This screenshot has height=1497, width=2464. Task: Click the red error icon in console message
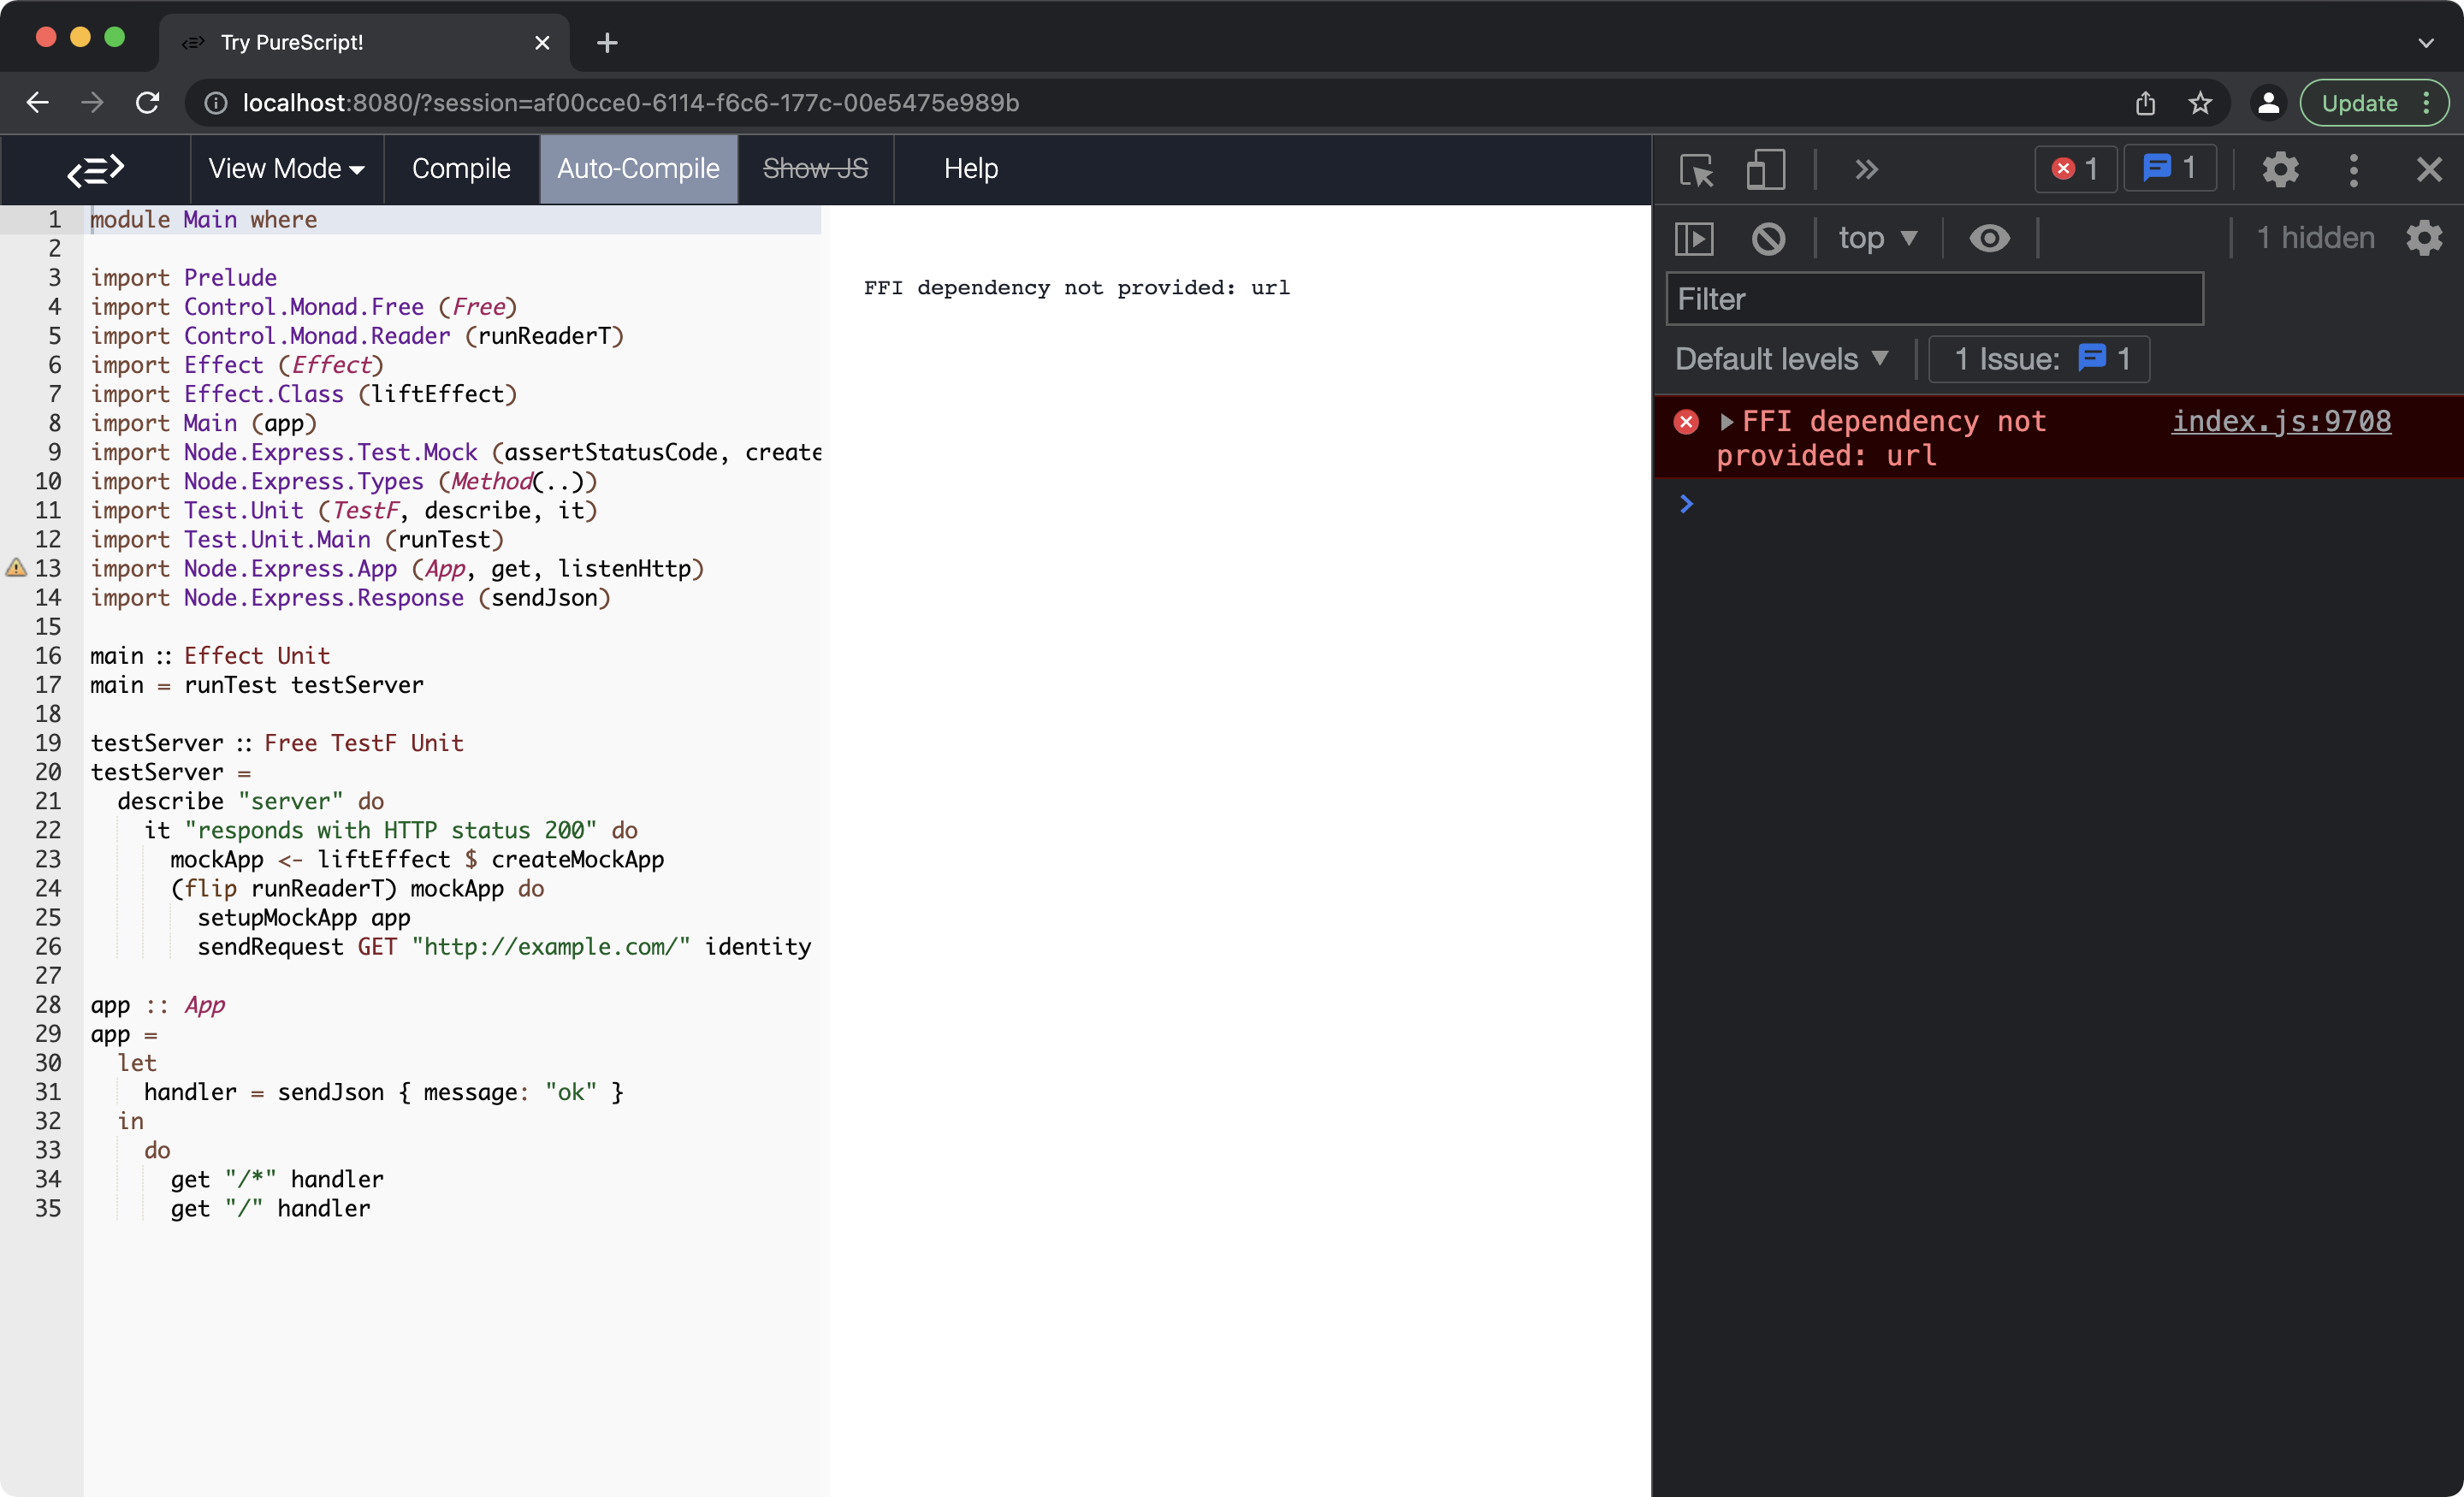click(1686, 422)
